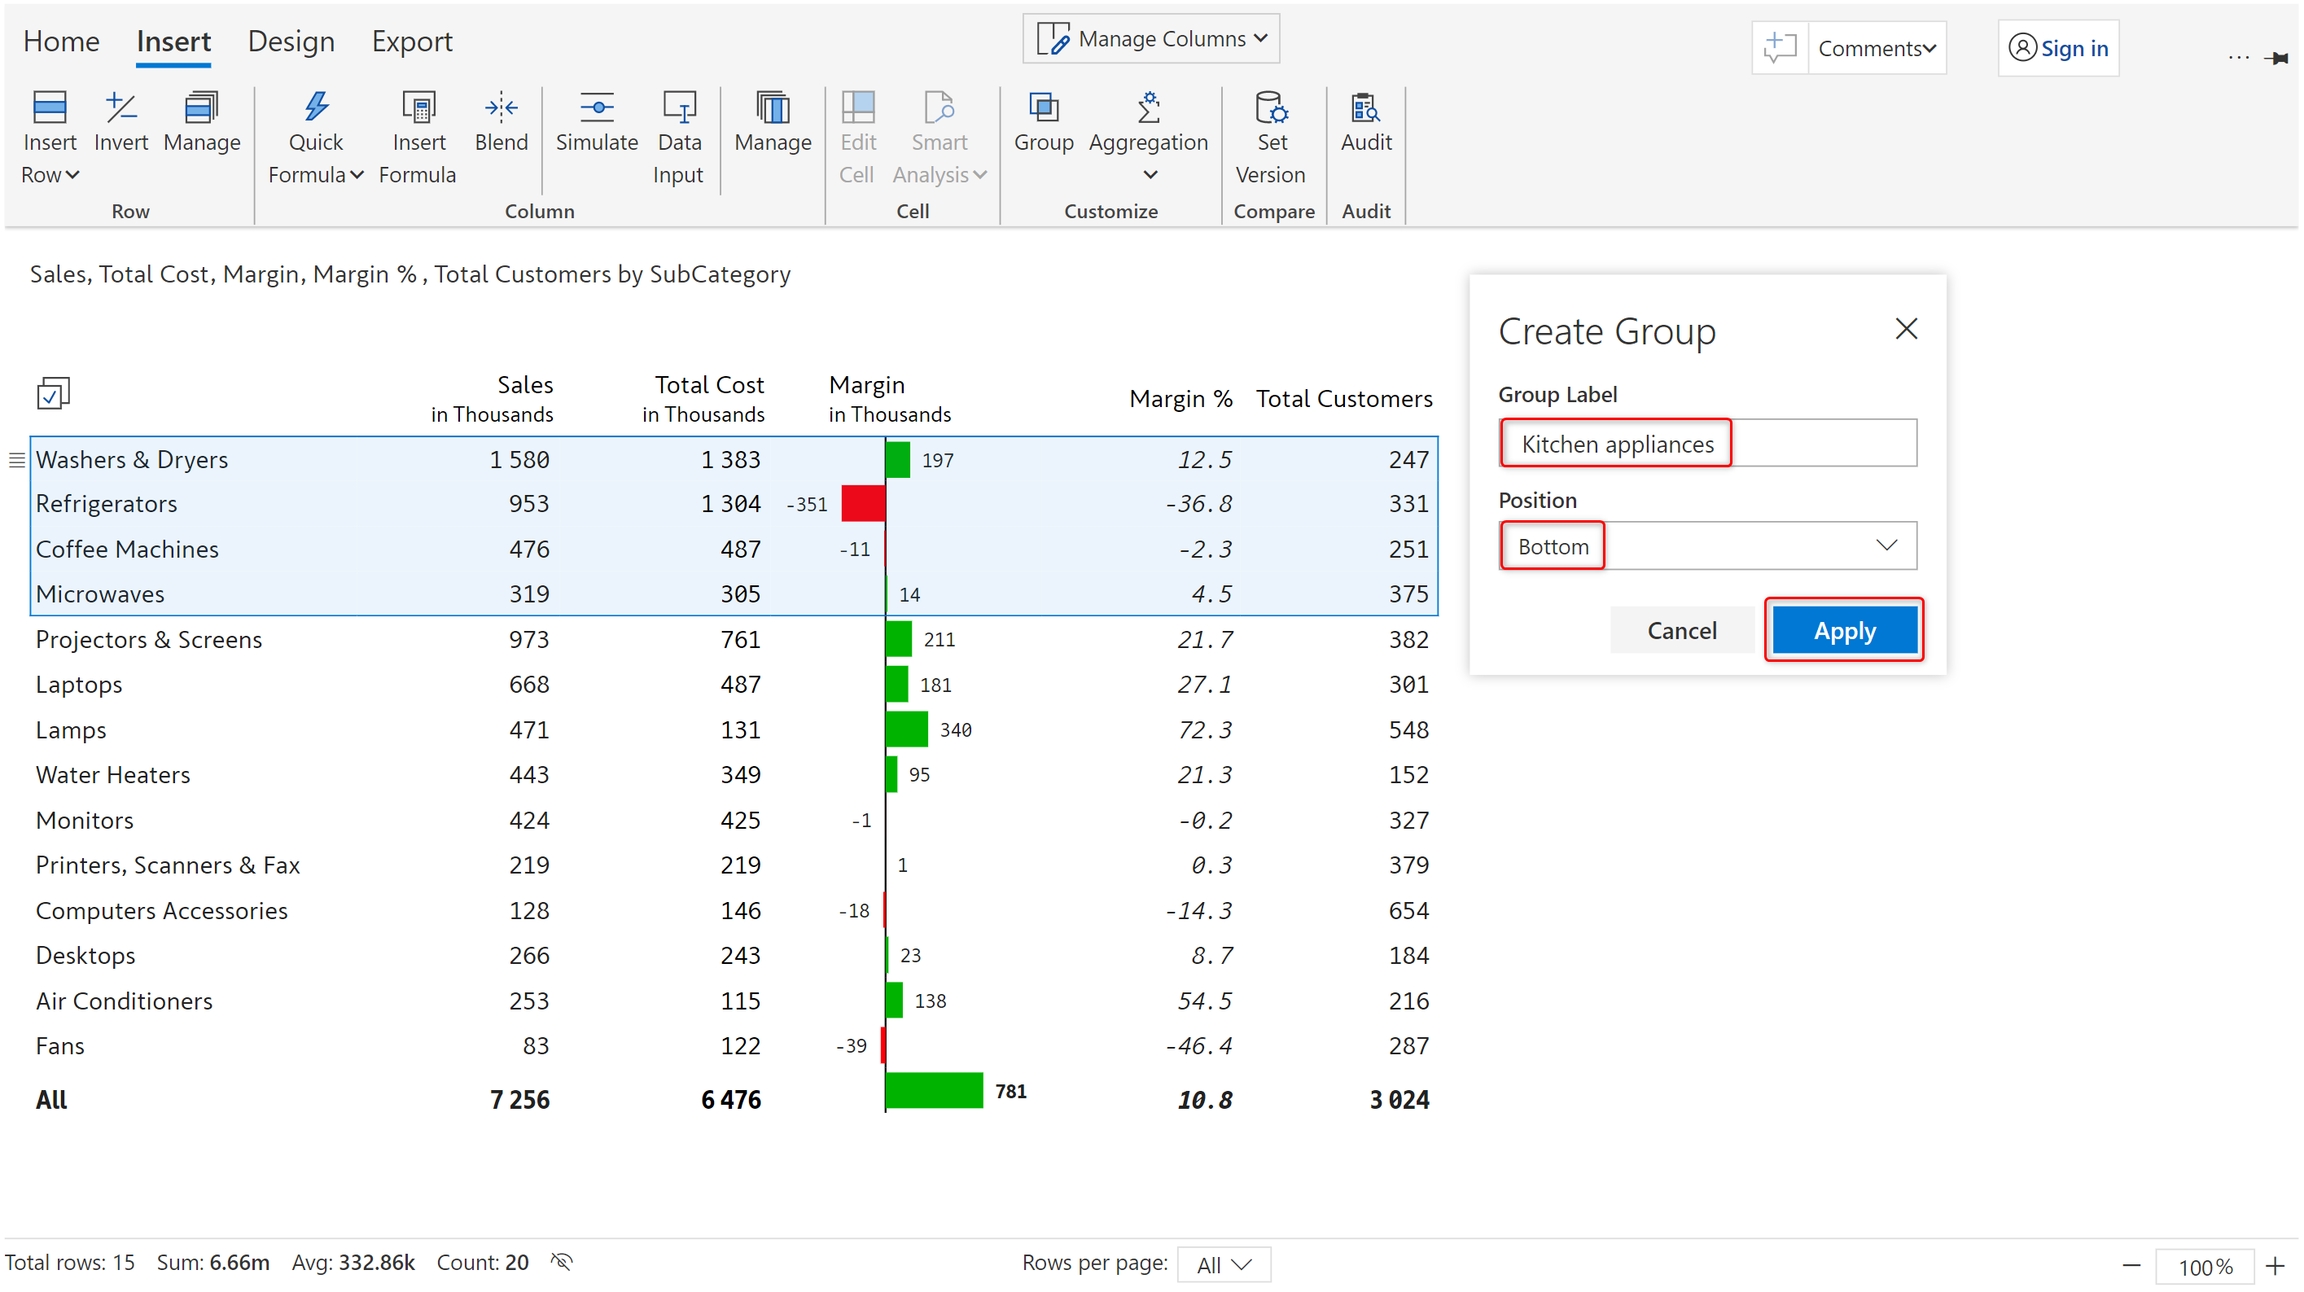2304x1292 pixels.
Task: Switch to the Design tab
Action: (291, 41)
